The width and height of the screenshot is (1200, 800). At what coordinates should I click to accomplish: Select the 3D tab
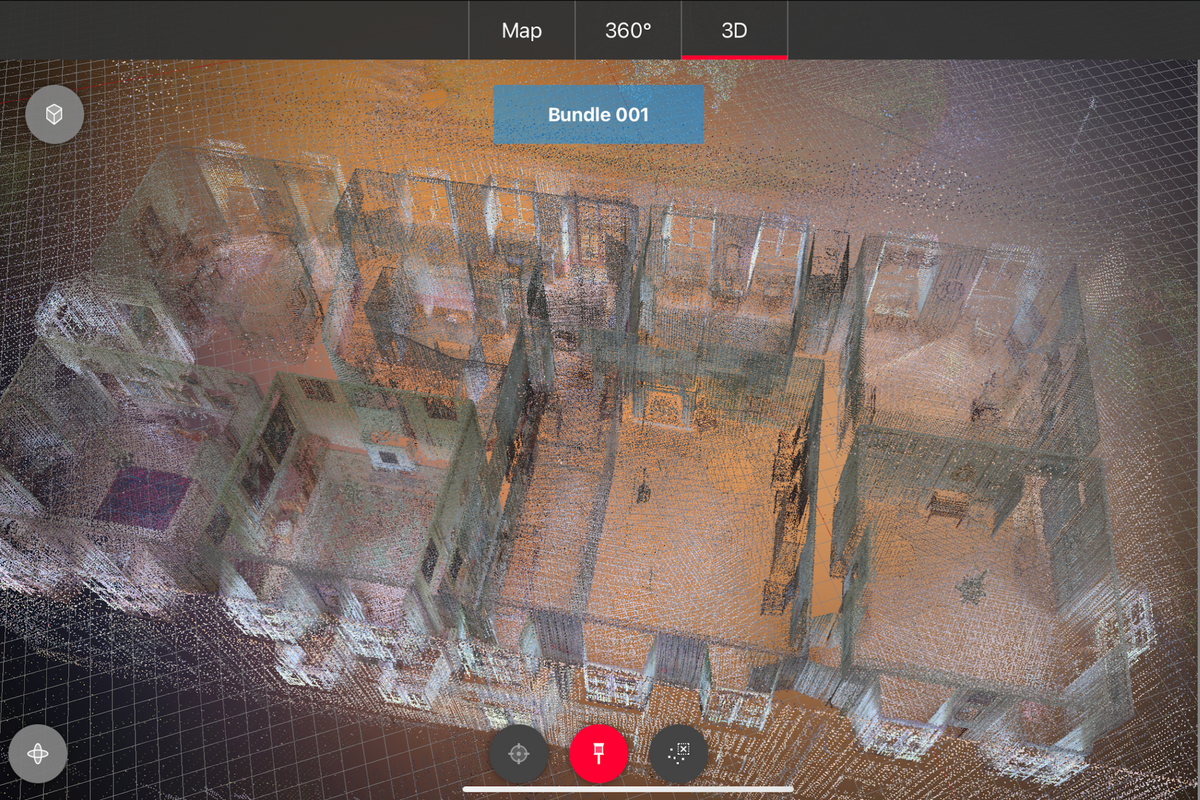734,30
